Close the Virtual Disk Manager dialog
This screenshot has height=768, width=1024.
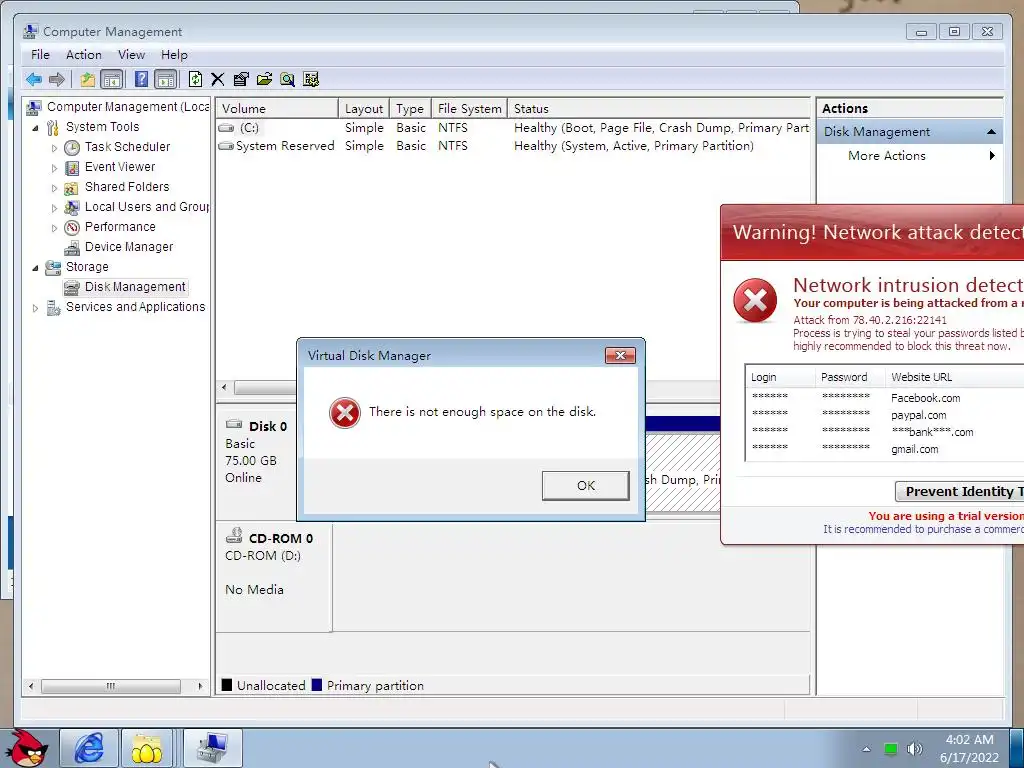(x=620, y=355)
